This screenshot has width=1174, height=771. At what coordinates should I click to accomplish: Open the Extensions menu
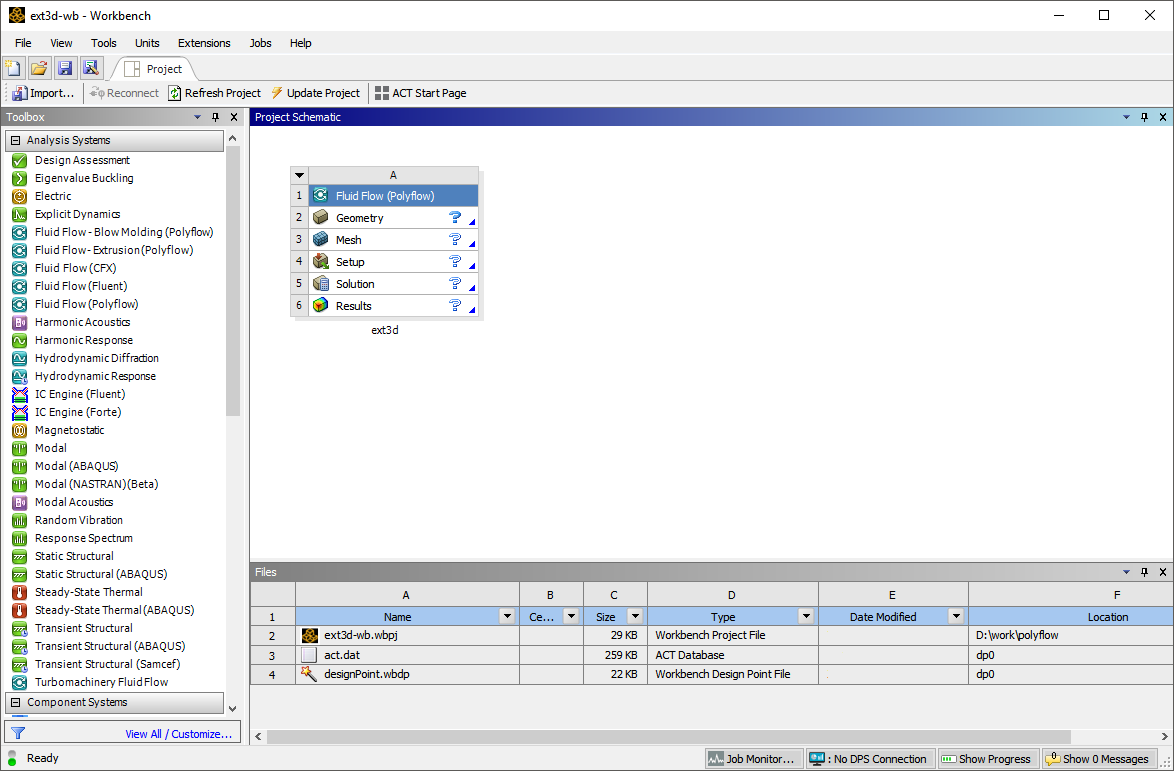[204, 43]
